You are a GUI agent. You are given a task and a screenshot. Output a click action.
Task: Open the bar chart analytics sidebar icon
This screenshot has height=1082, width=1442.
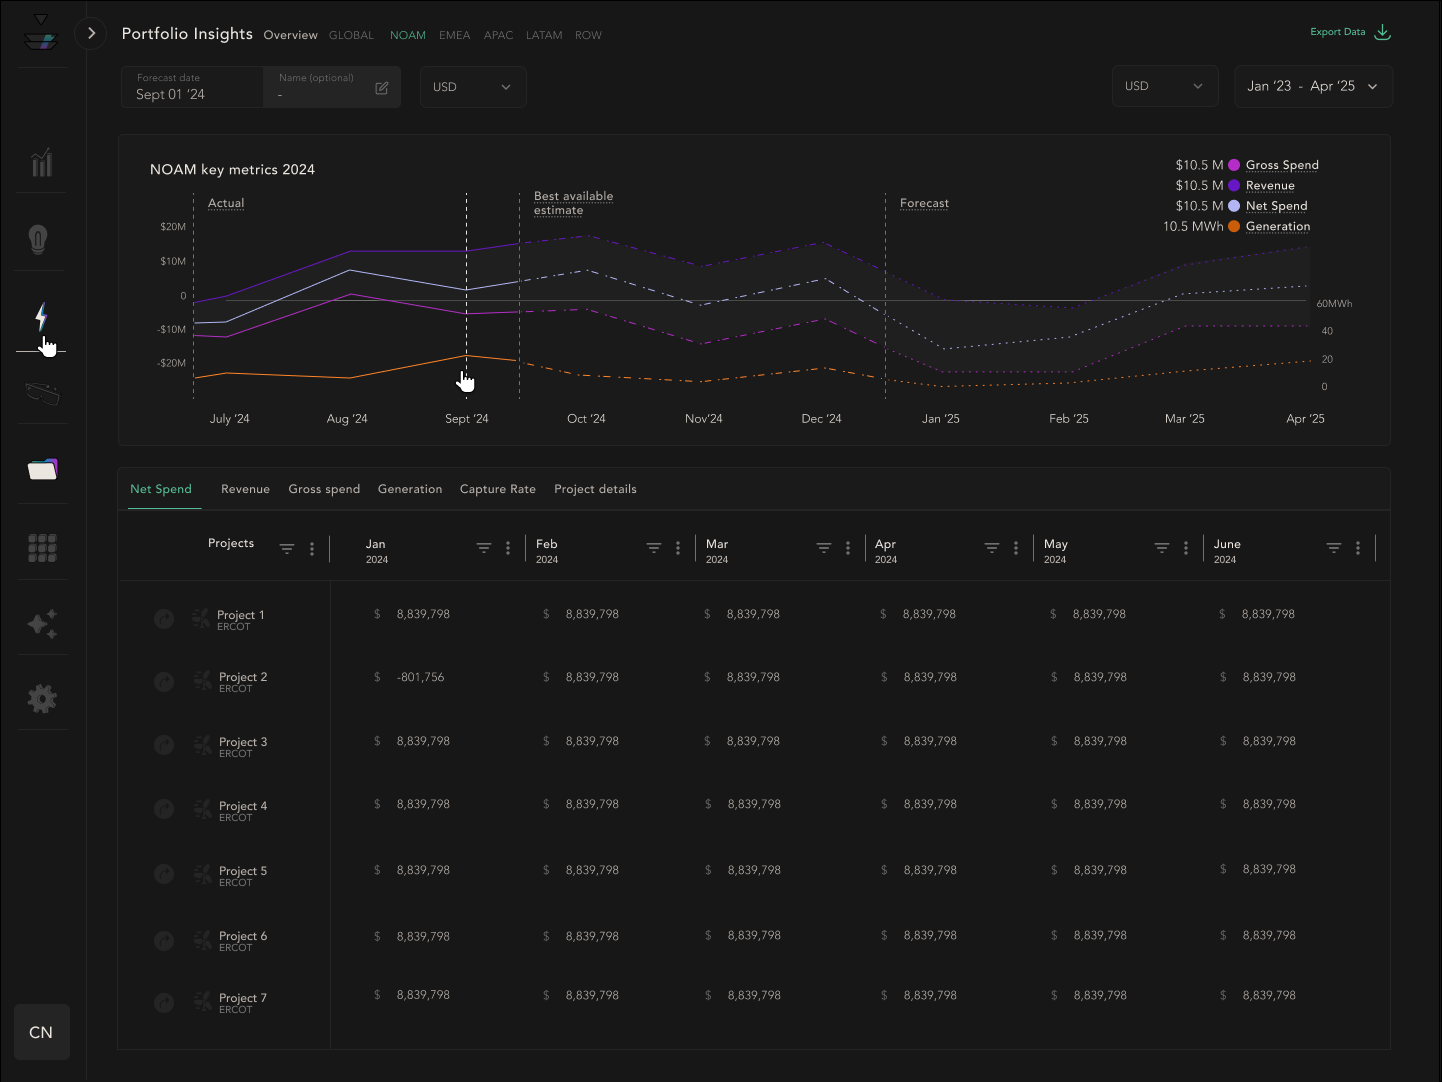(x=41, y=162)
